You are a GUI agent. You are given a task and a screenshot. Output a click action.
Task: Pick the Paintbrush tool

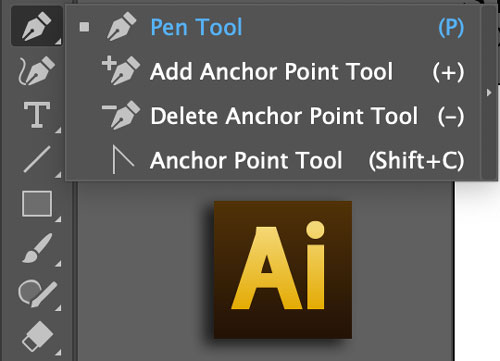click(37, 248)
